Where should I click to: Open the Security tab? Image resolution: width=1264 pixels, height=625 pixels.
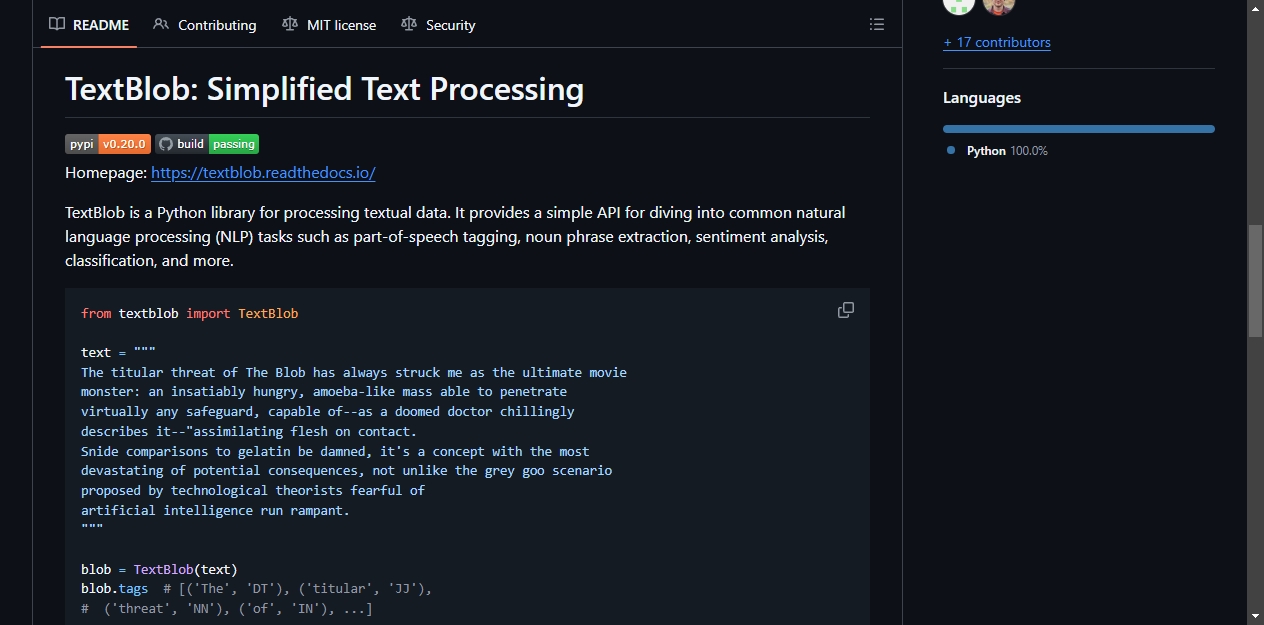[x=438, y=25]
